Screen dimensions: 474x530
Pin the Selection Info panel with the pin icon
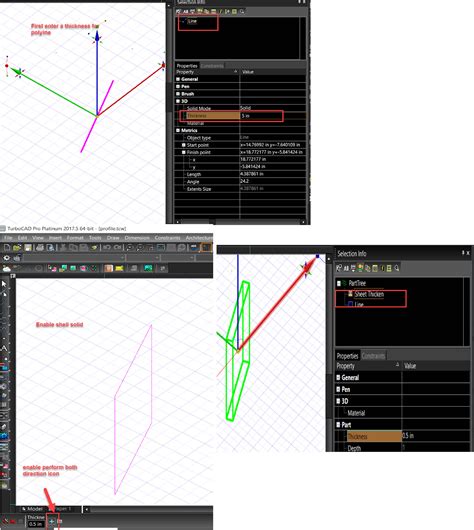(x=463, y=253)
